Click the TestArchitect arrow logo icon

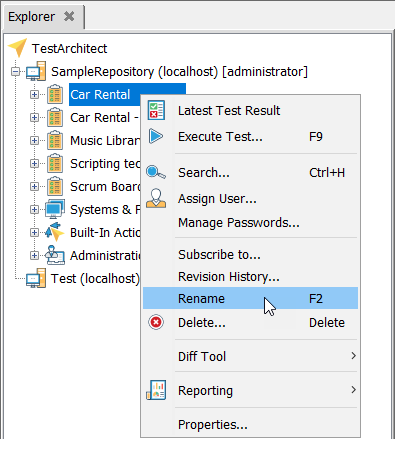(17, 48)
